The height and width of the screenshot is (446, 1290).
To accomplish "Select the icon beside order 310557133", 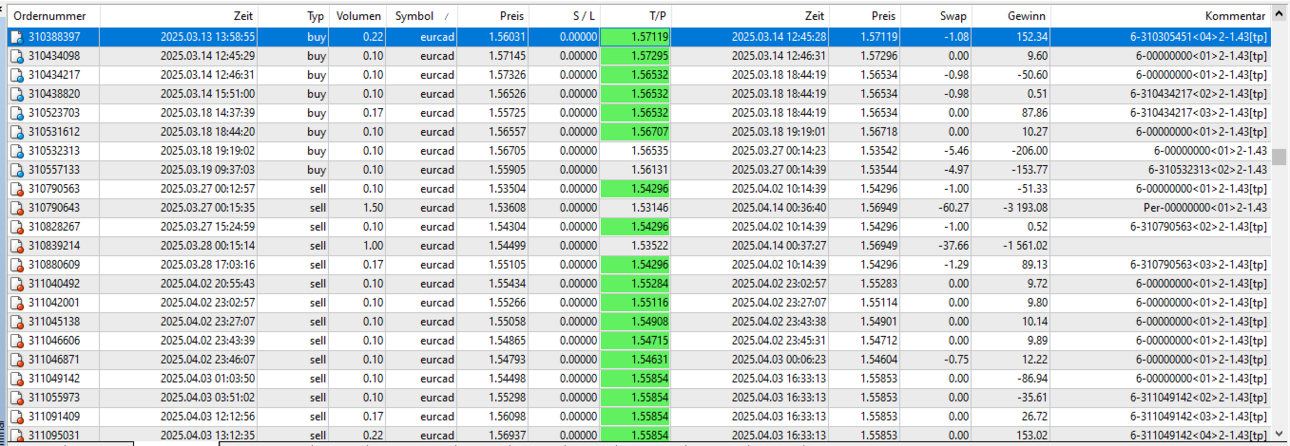I will point(16,169).
